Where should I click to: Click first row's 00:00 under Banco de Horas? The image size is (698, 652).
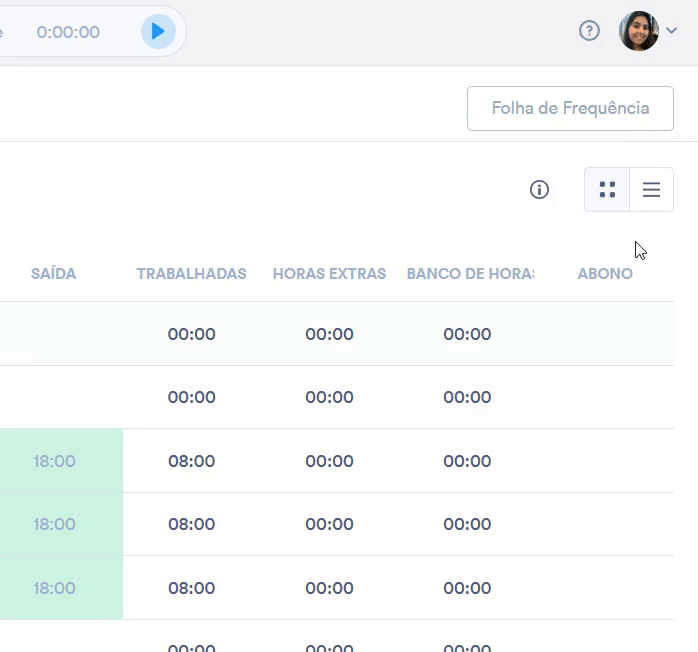467,334
